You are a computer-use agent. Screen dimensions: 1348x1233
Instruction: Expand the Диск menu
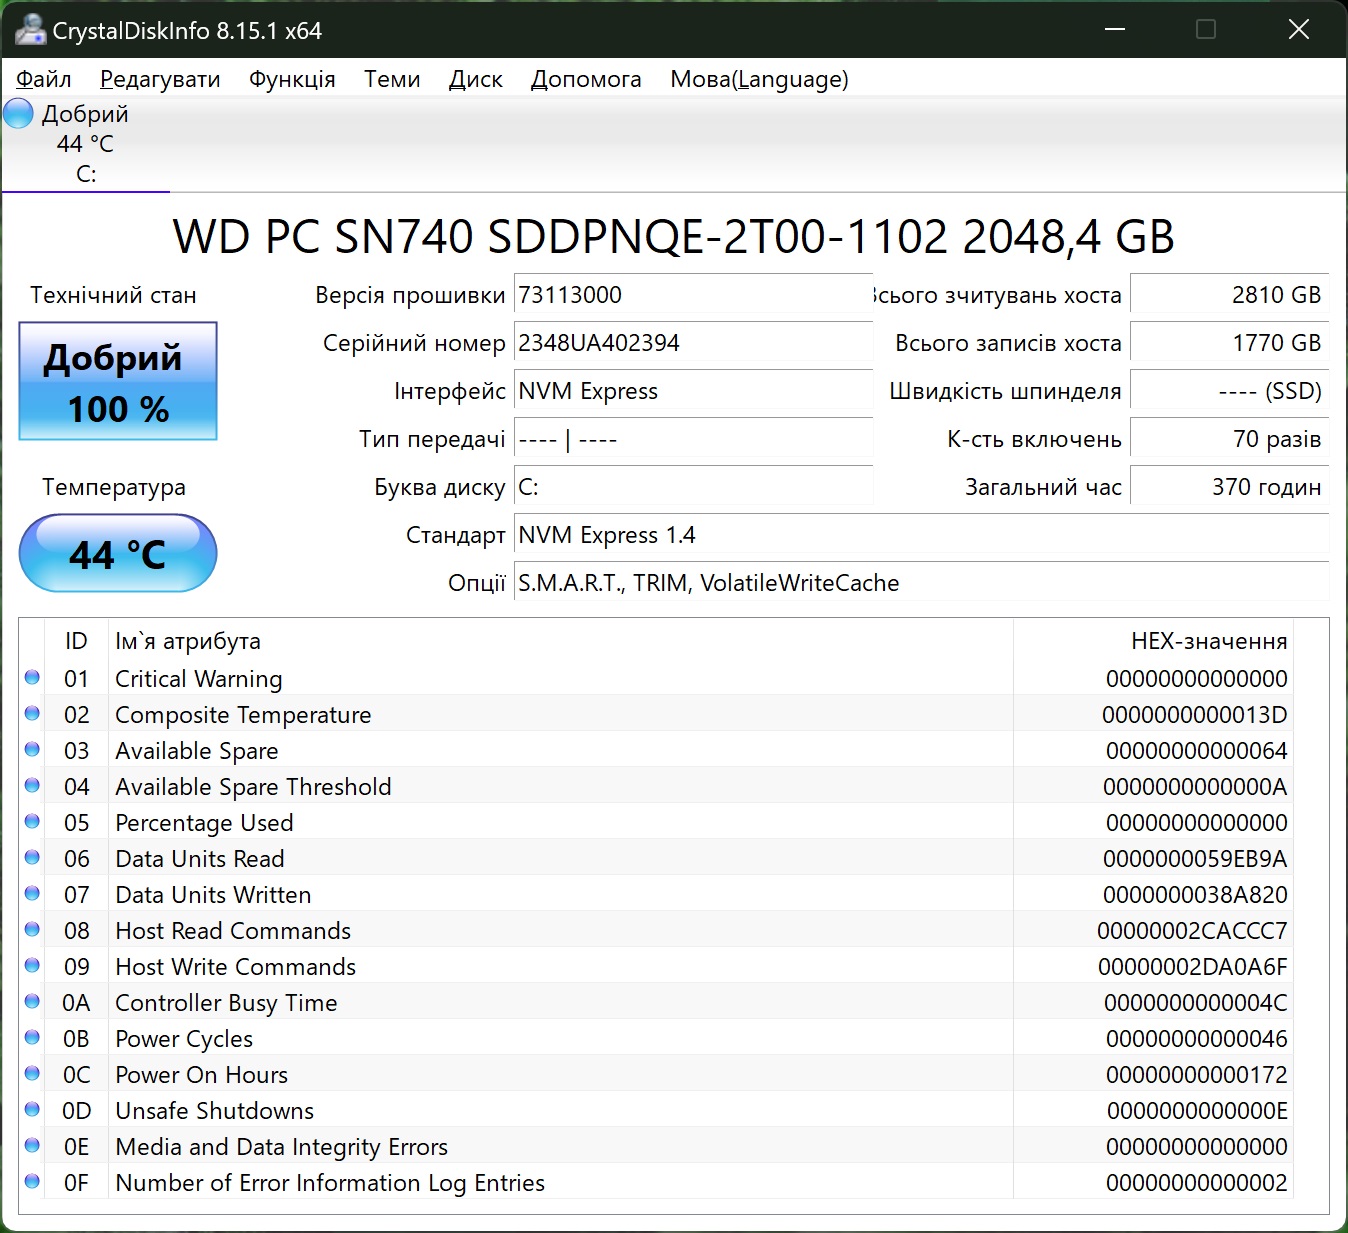pos(476,79)
